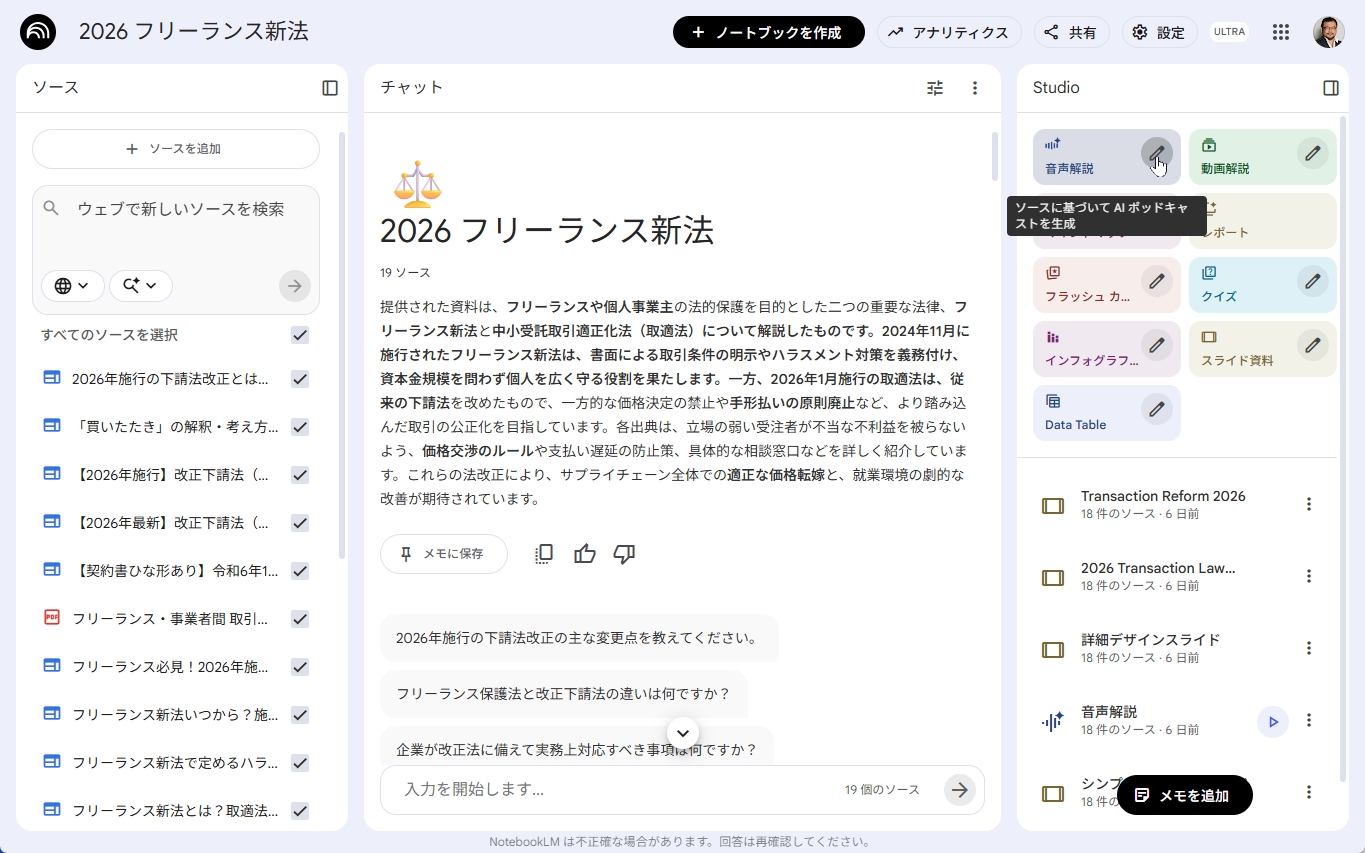Expand the search mode dropdown next to globe
Screen dimensions: 1365x853
coord(140,286)
